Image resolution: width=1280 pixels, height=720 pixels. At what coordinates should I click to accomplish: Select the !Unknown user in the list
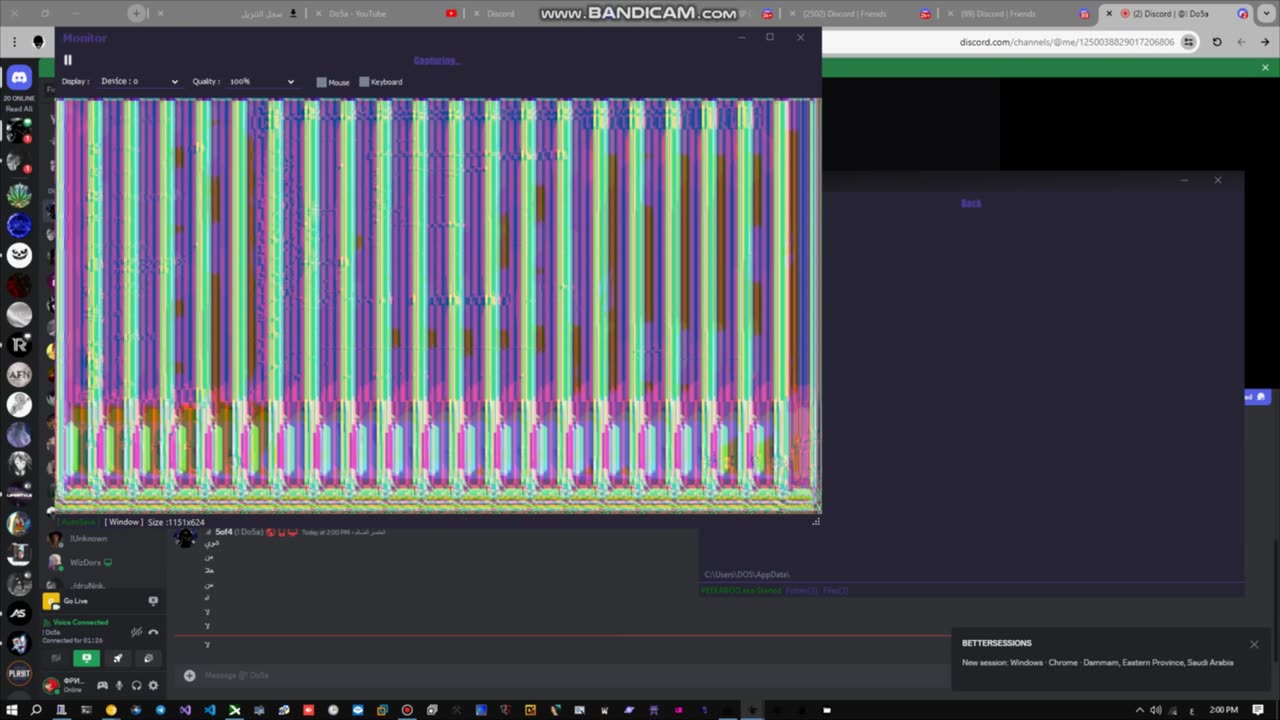click(x=88, y=539)
